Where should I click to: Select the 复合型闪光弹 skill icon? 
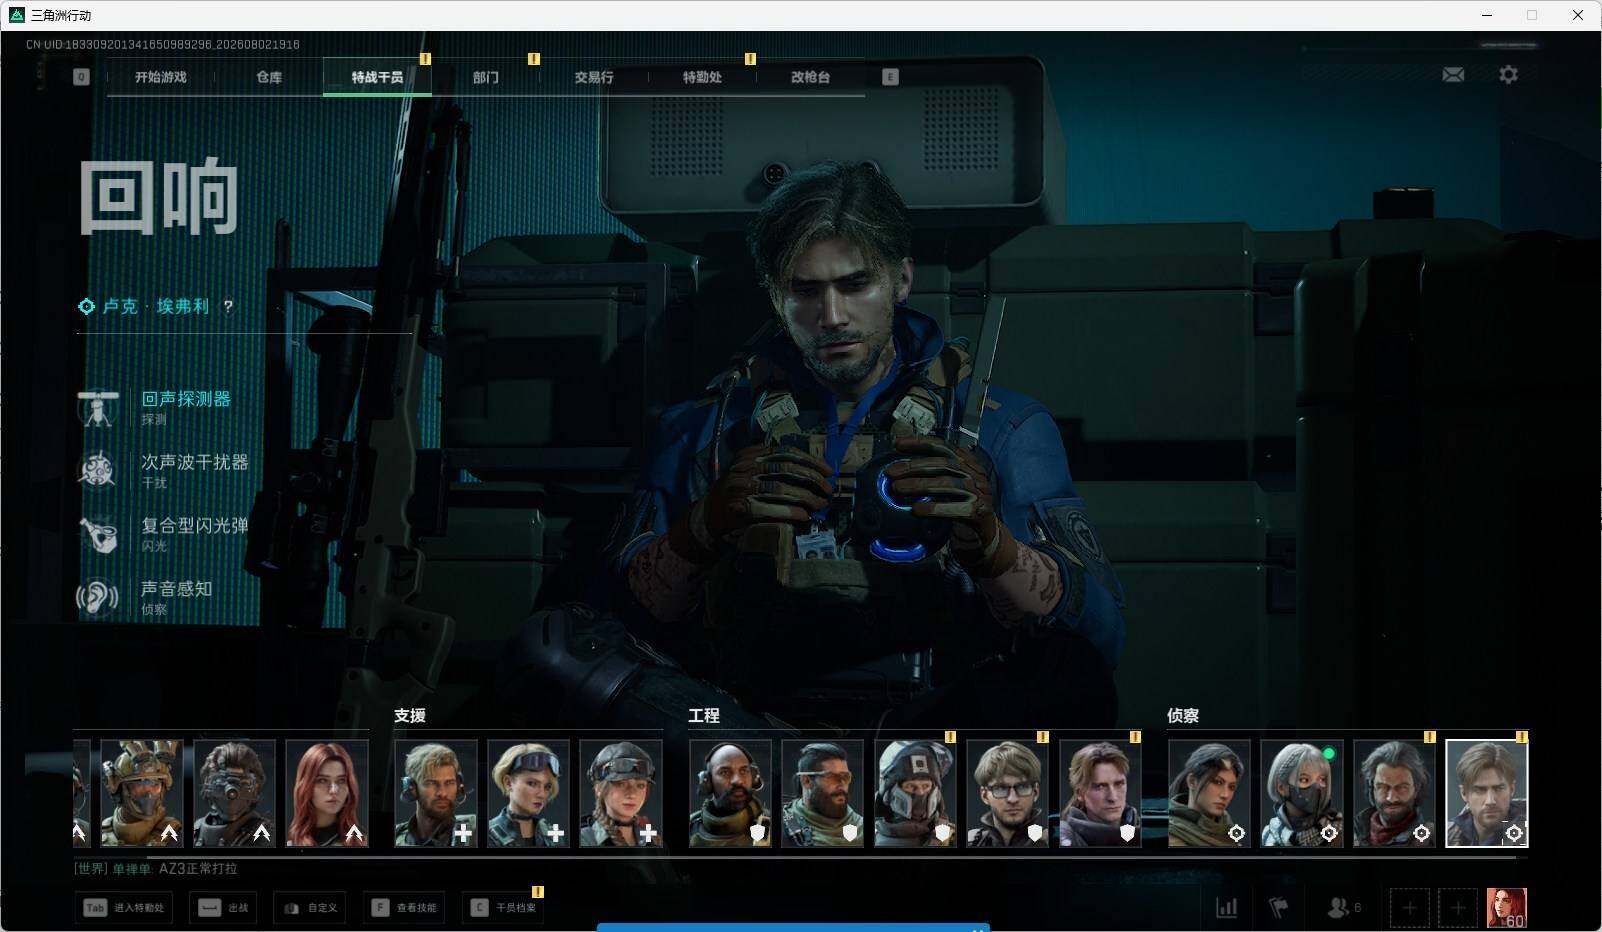tap(98, 534)
